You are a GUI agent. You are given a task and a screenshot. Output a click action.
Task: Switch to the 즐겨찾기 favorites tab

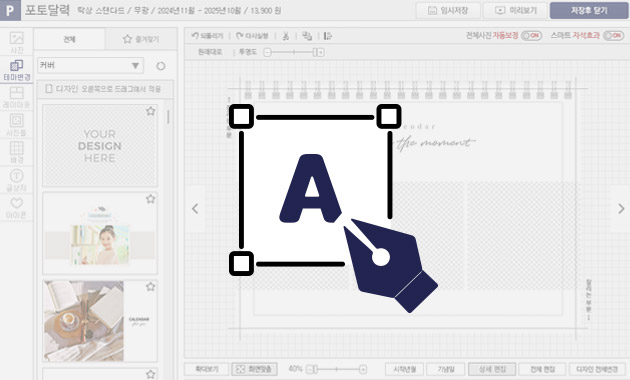[x=141, y=39]
